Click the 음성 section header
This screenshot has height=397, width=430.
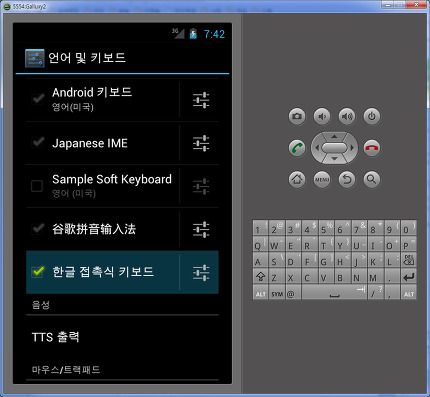point(41,305)
